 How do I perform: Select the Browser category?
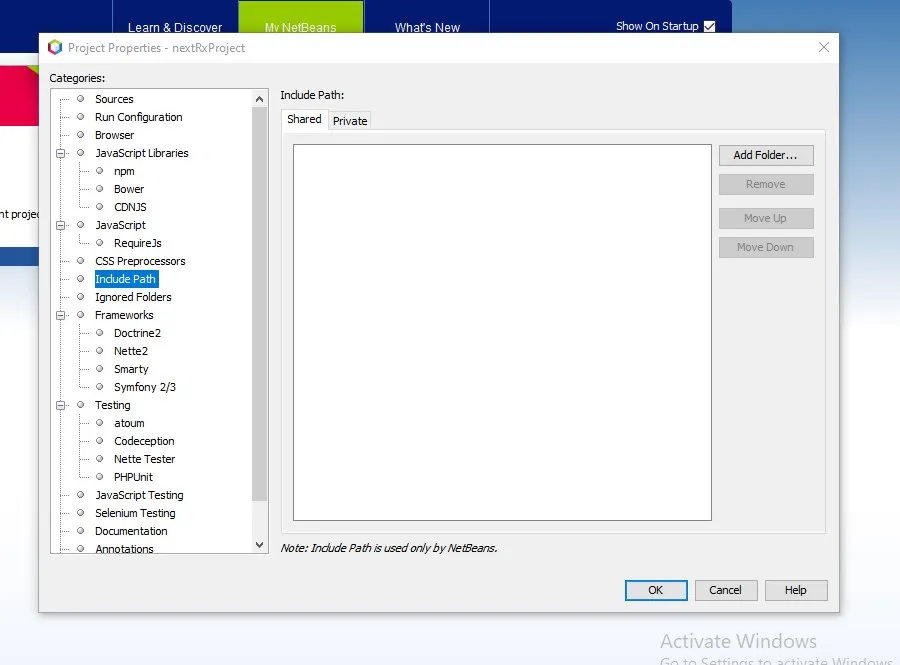tap(114, 135)
